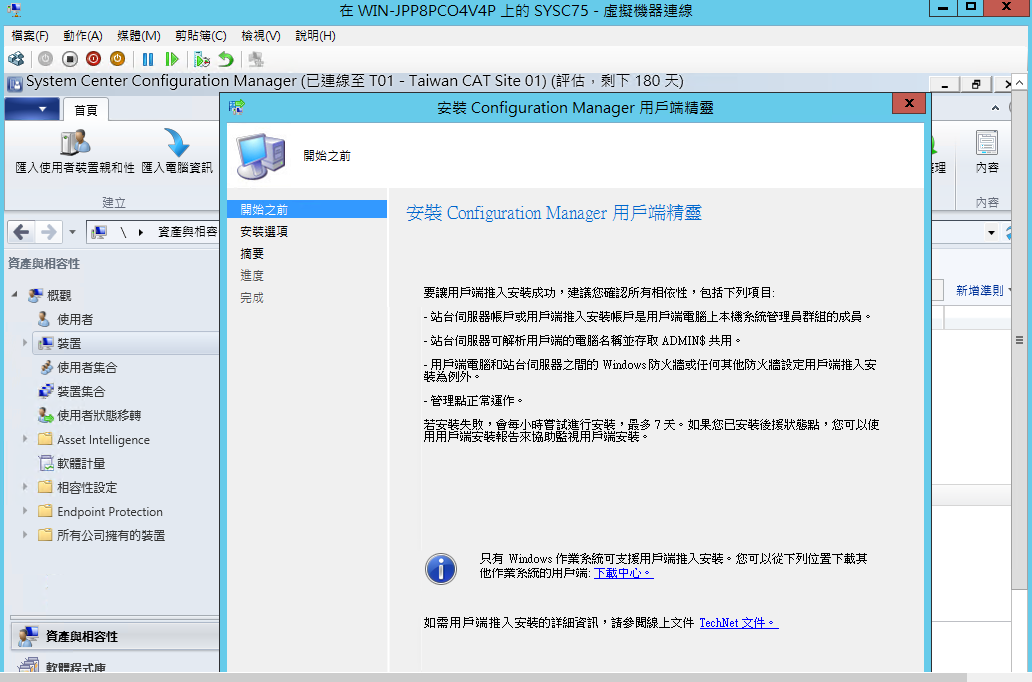Click 匯入電腦資訊 ribbon icon

pos(177,151)
